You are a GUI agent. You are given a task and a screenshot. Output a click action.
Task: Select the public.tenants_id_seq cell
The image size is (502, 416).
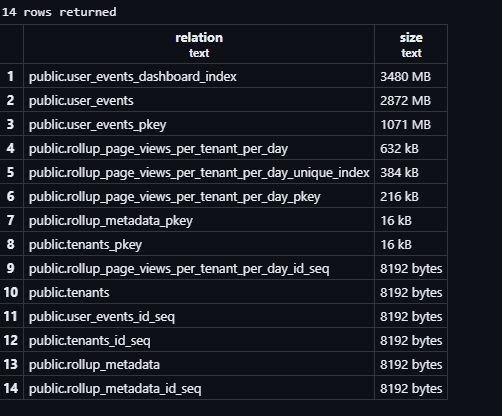pyautogui.click(x=199, y=340)
